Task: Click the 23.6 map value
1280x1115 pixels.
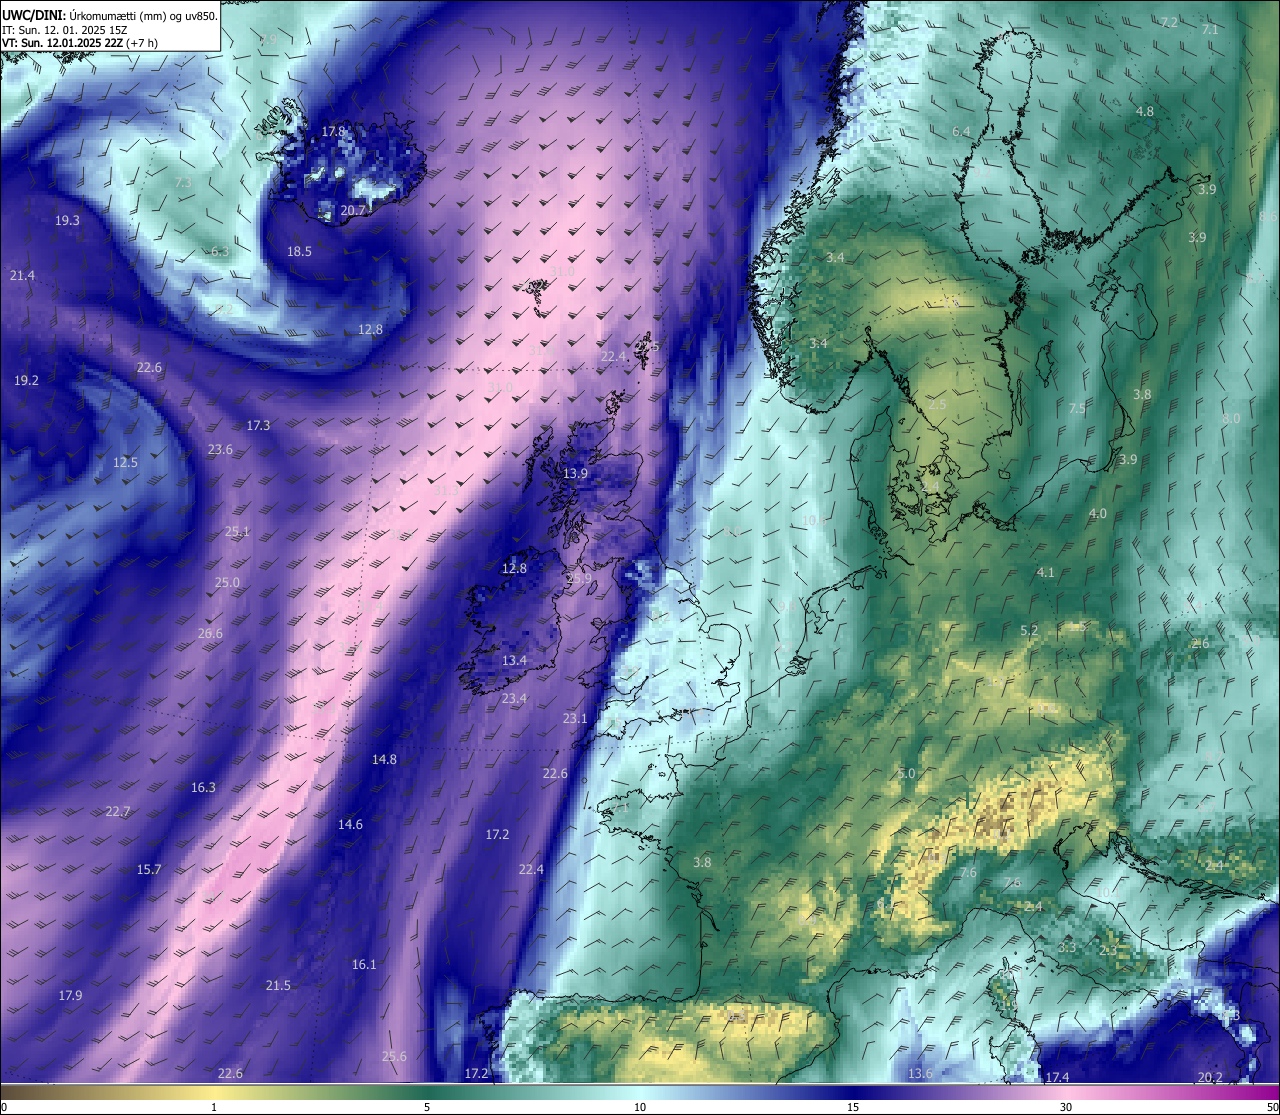Action: [220, 450]
